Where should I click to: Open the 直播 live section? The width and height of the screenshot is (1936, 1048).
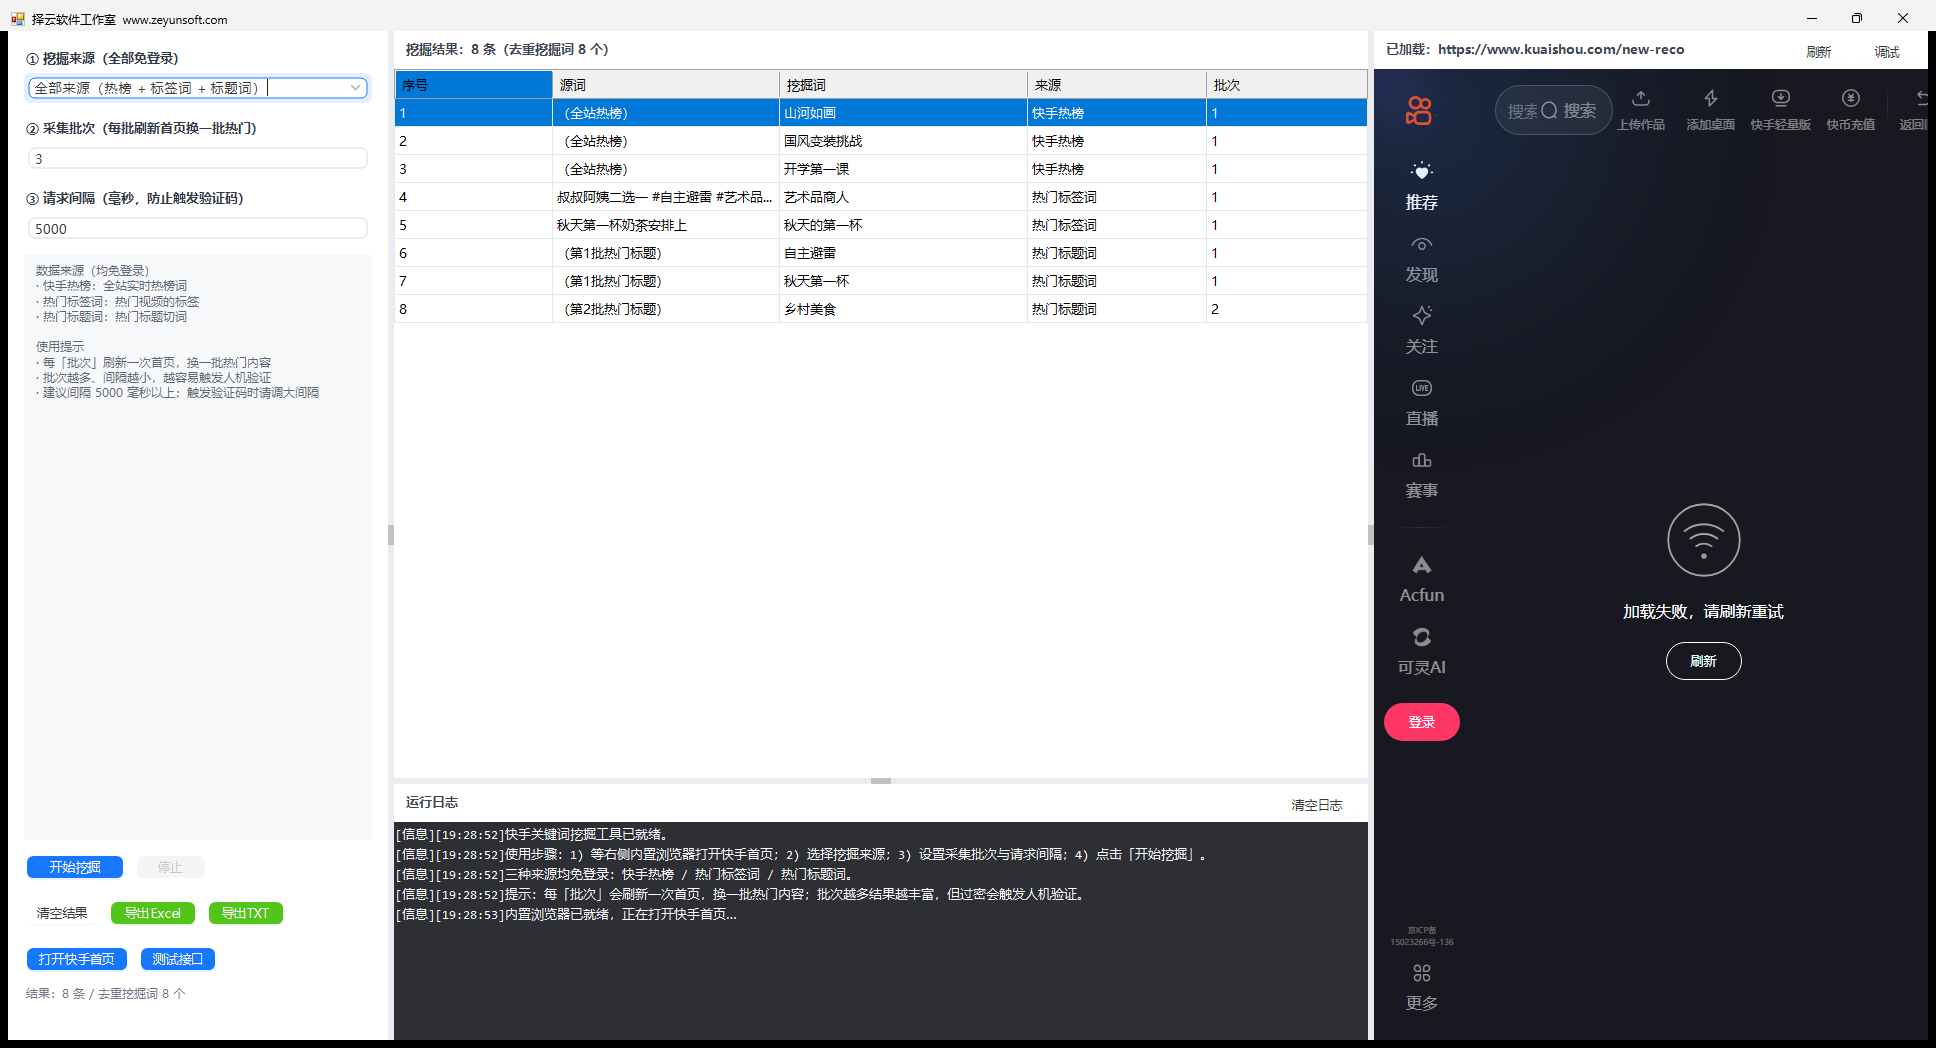click(x=1422, y=404)
